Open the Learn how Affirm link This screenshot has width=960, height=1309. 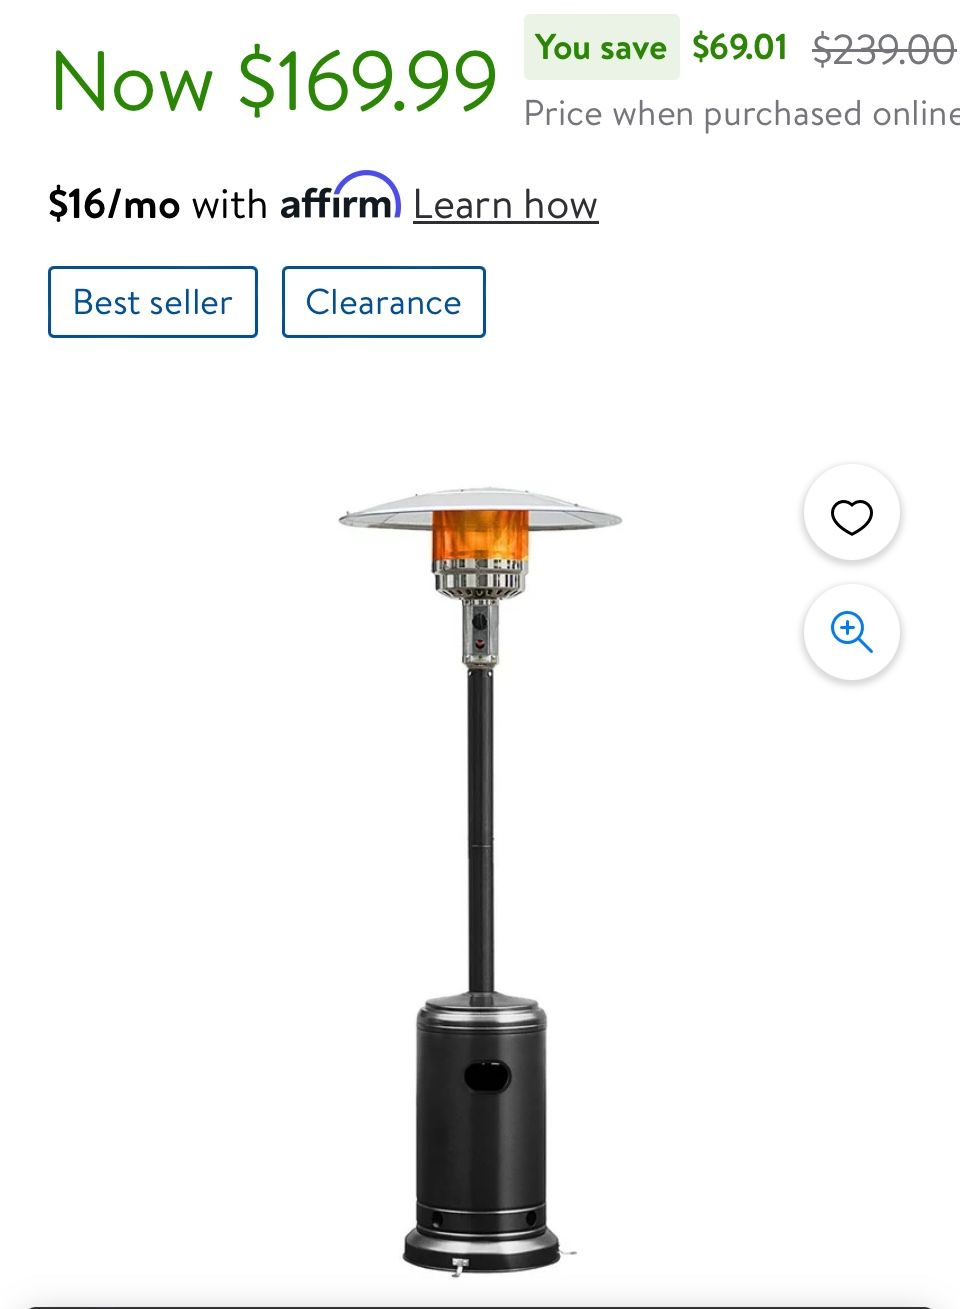tap(505, 205)
